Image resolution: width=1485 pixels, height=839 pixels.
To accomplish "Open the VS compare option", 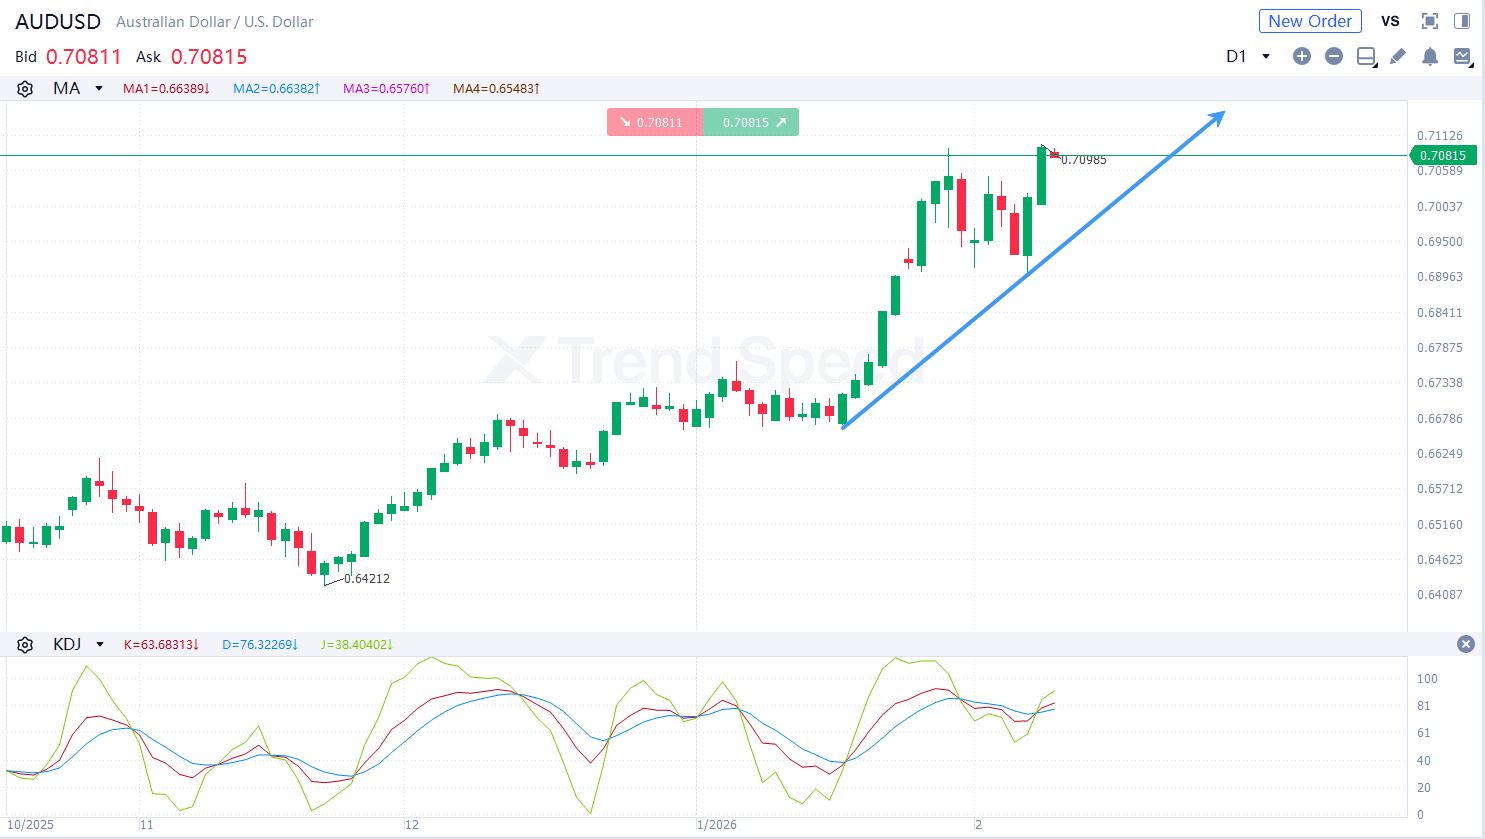I will click(1390, 21).
